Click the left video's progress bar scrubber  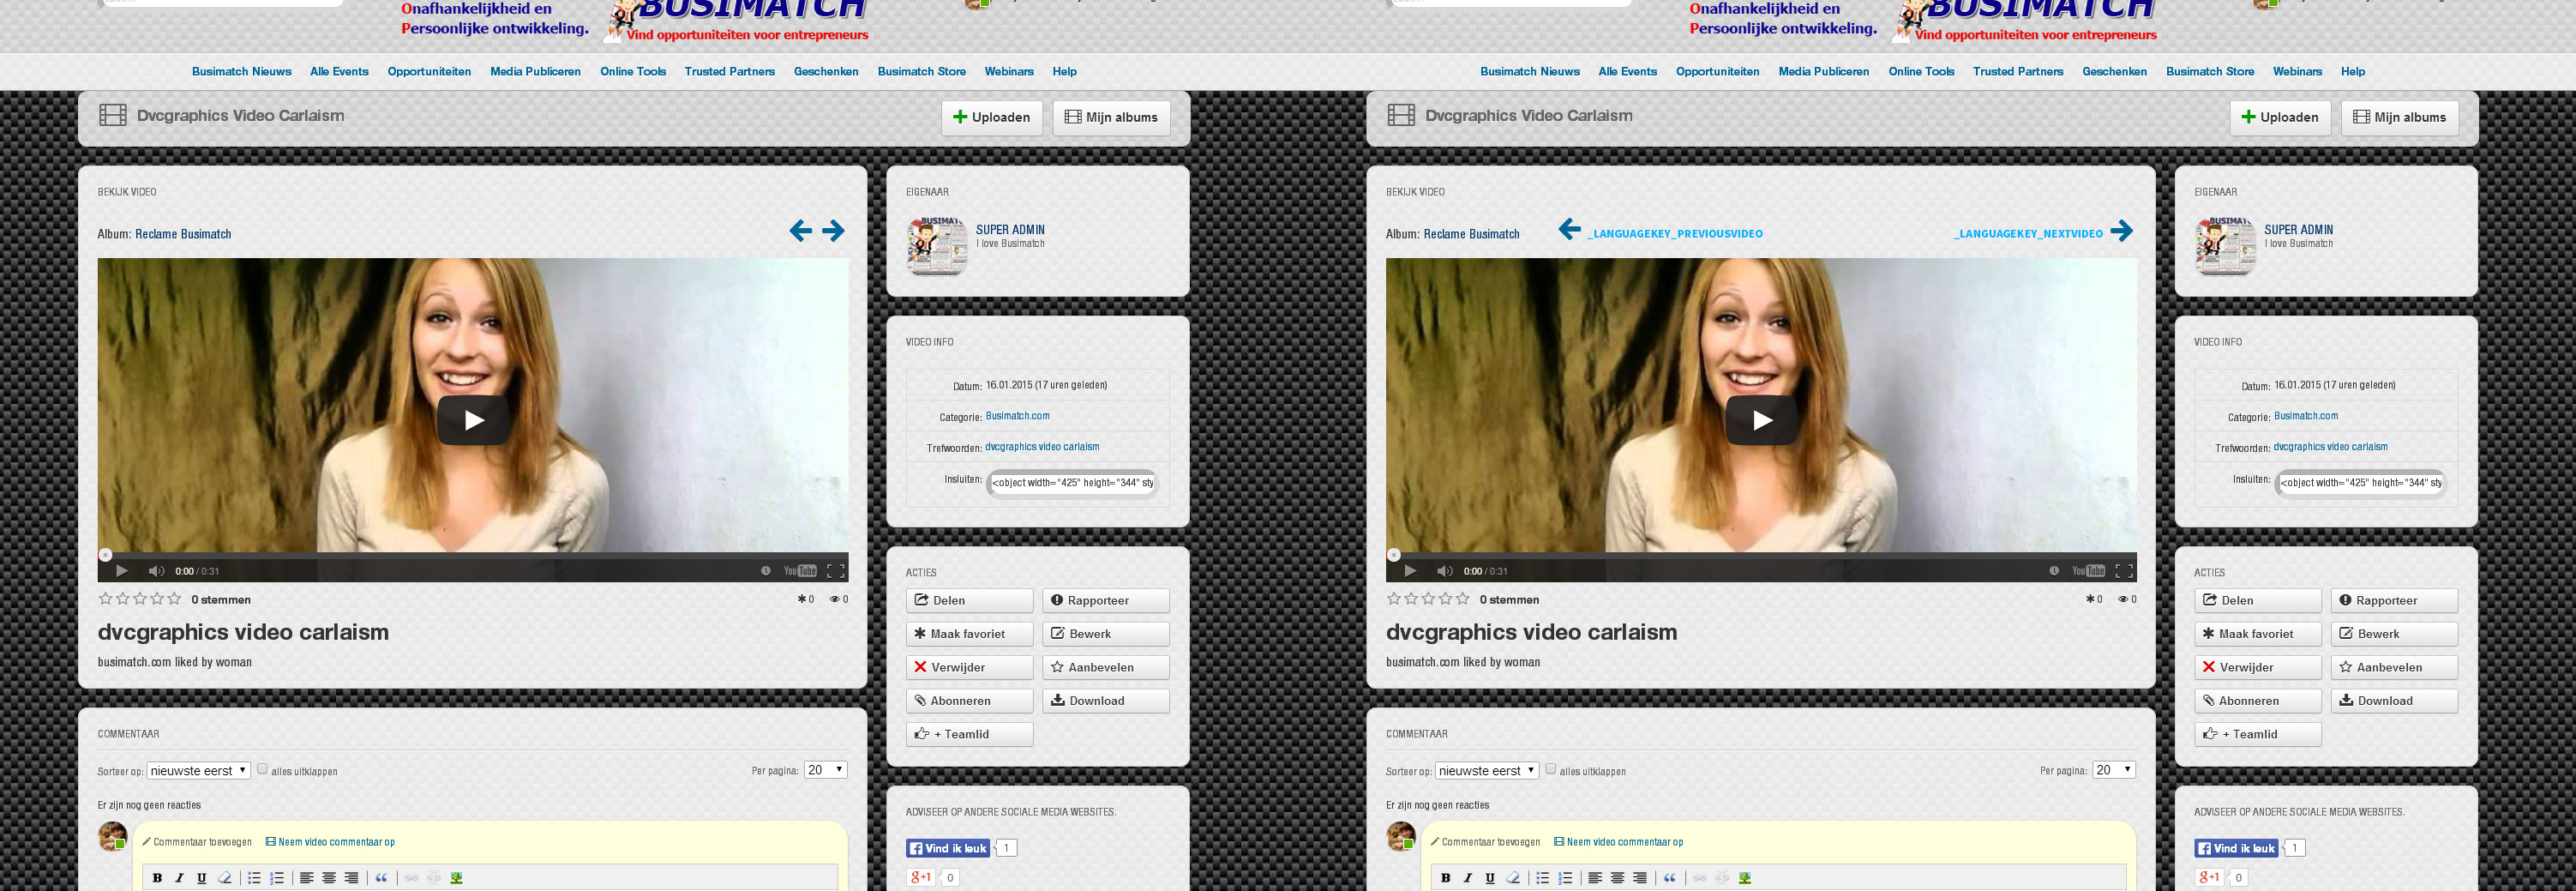click(x=105, y=555)
